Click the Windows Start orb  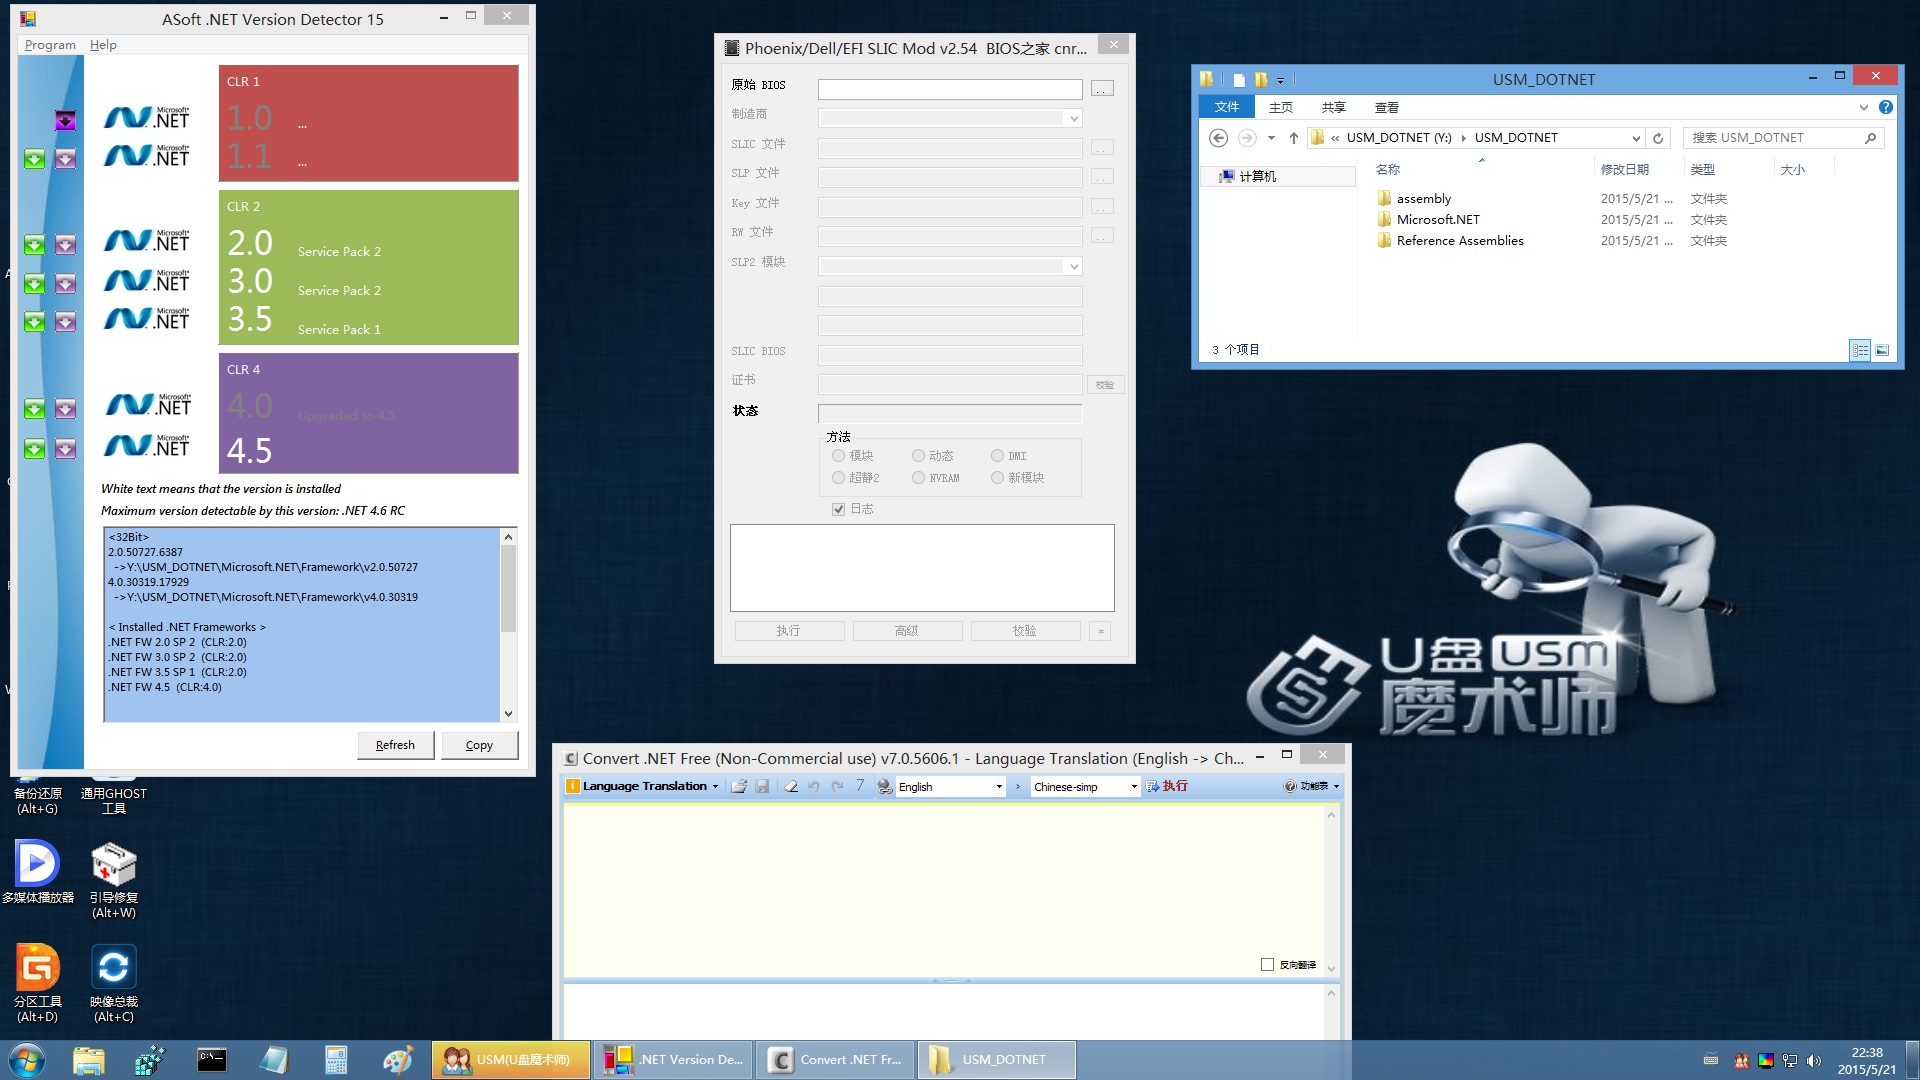[26, 1060]
